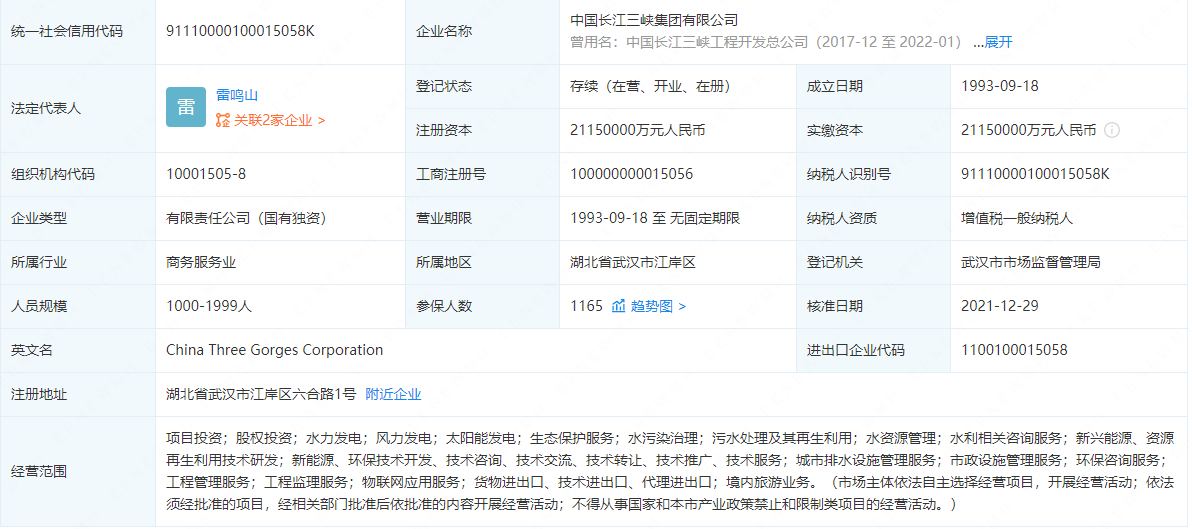Click the 企业类型 label cell
Image resolution: width=1192 pixels, height=529 pixels.
coord(78,219)
